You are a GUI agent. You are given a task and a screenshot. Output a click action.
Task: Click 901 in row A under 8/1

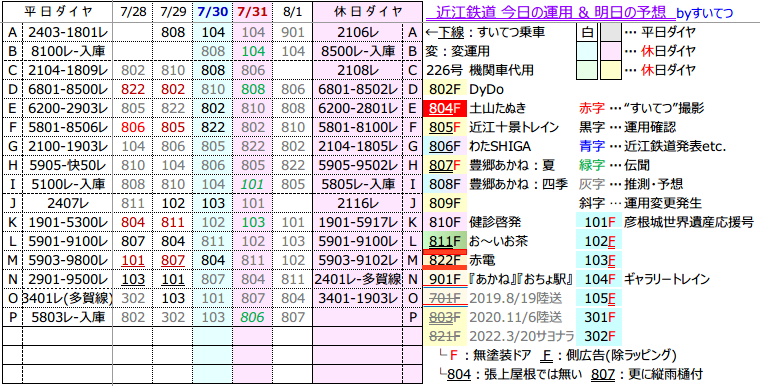click(293, 32)
